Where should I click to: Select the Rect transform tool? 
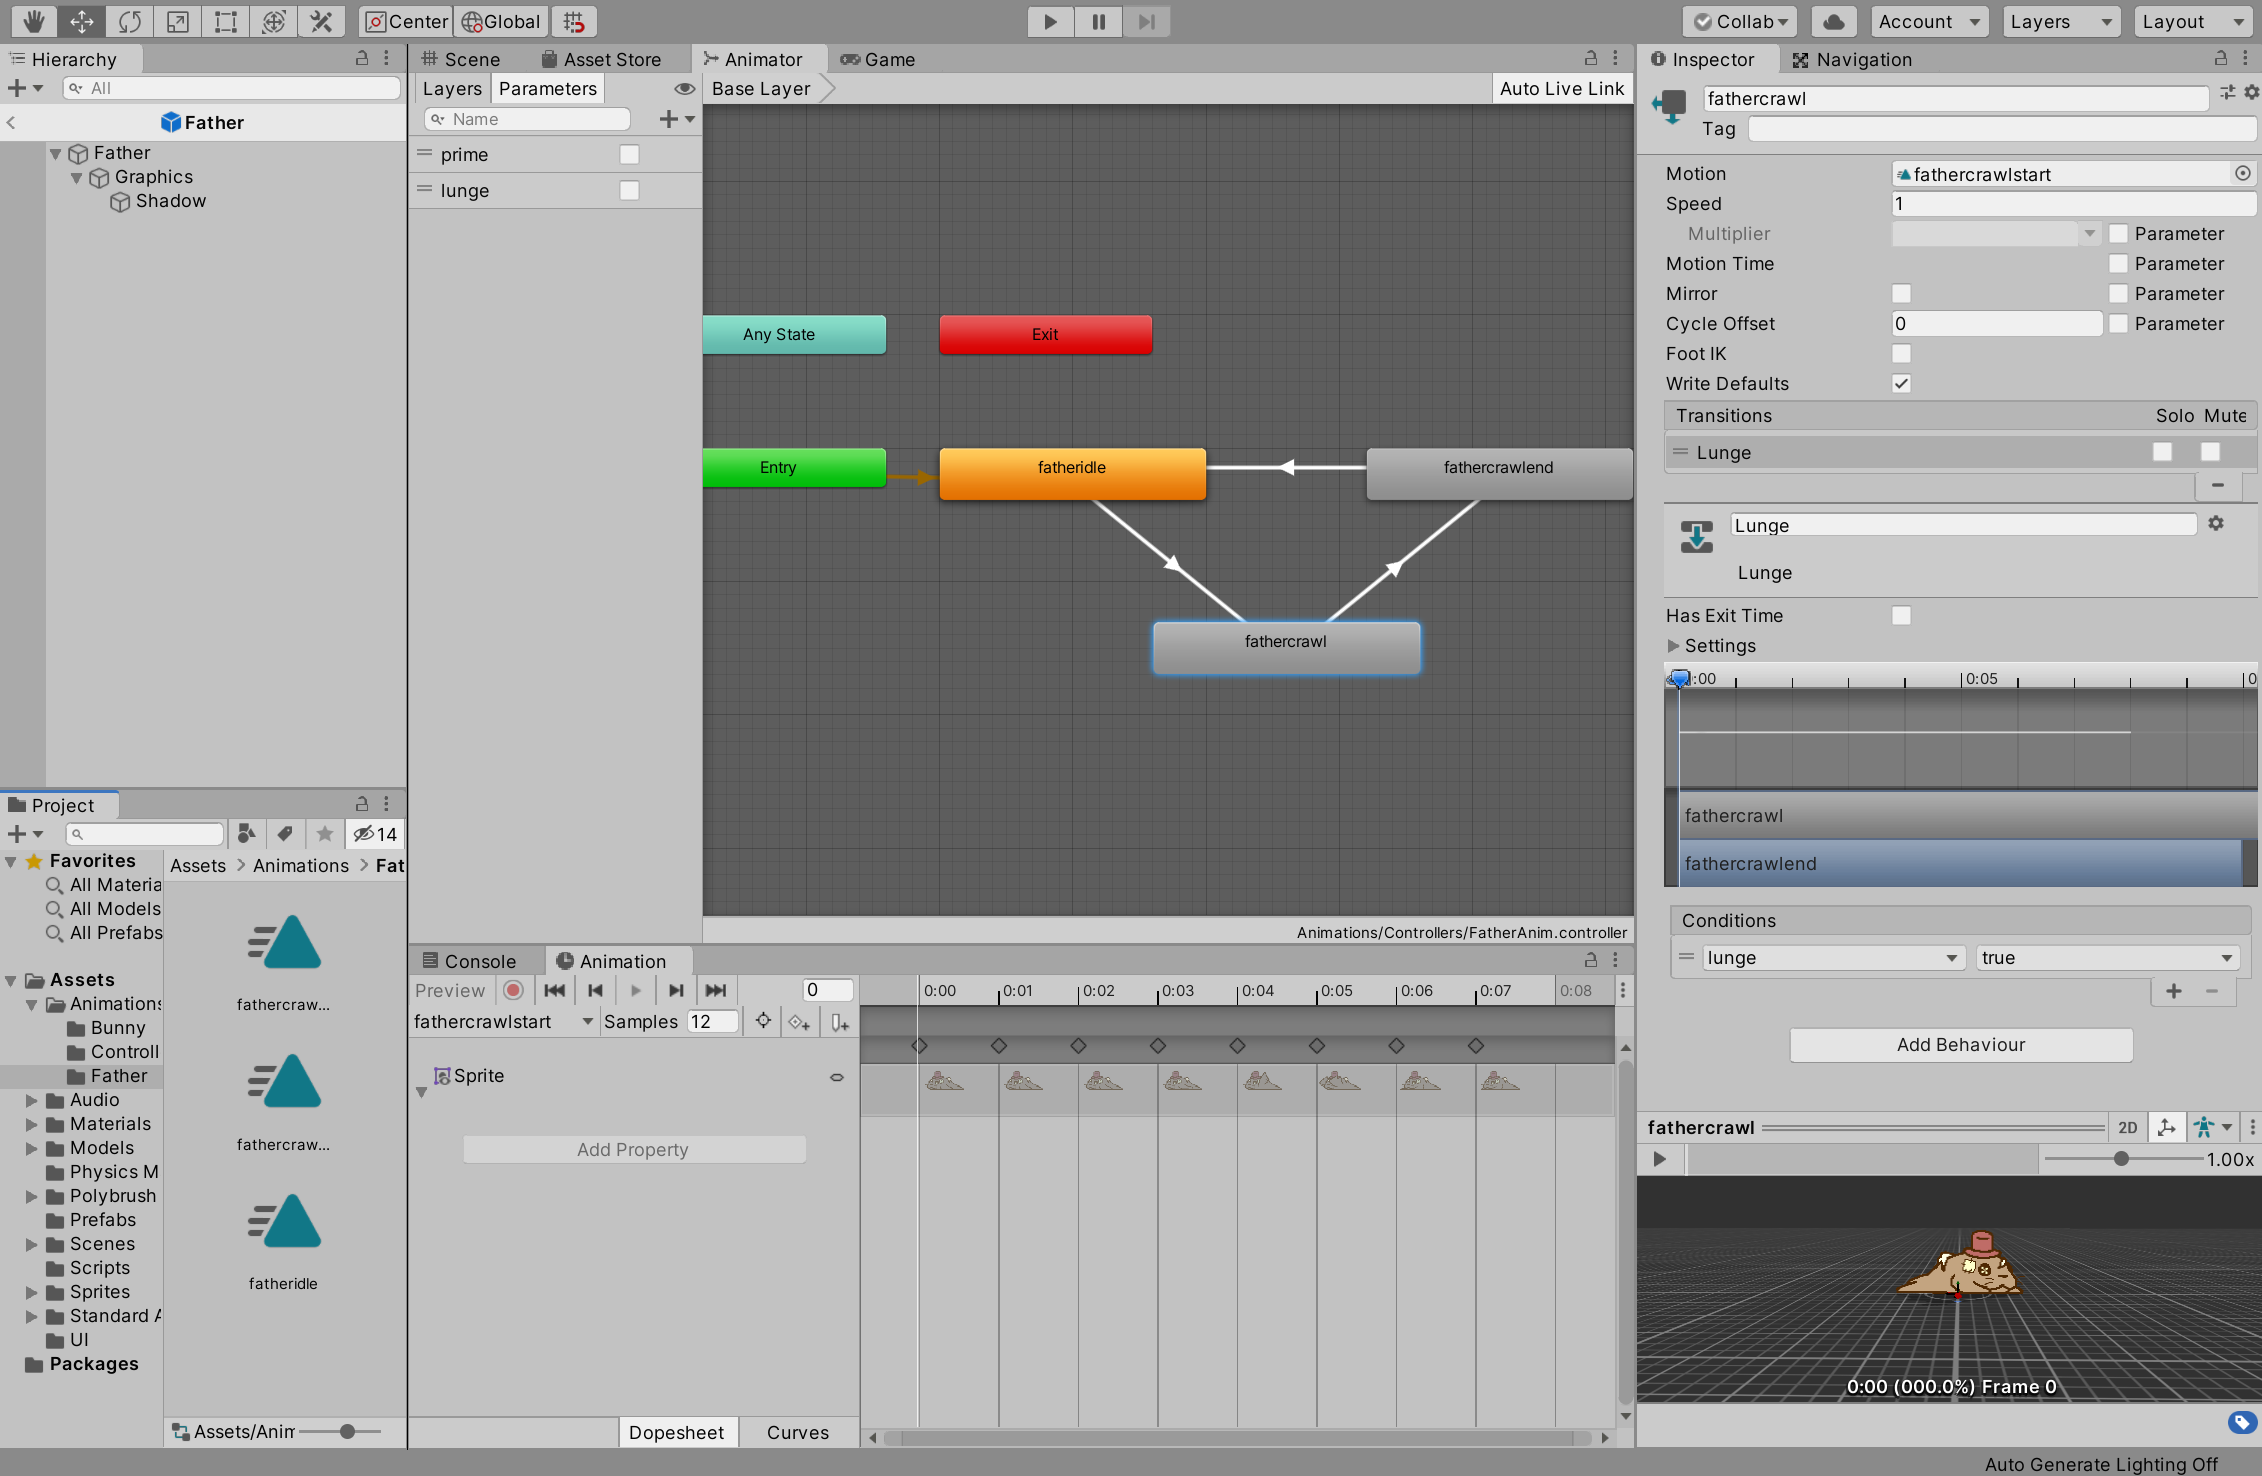(226, 21)
